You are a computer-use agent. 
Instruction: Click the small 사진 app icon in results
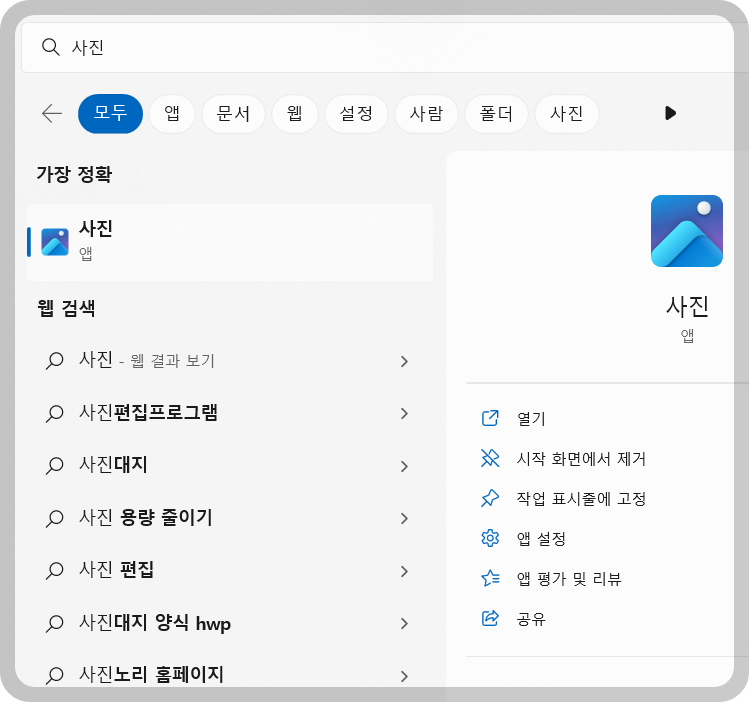pos(55,242)
